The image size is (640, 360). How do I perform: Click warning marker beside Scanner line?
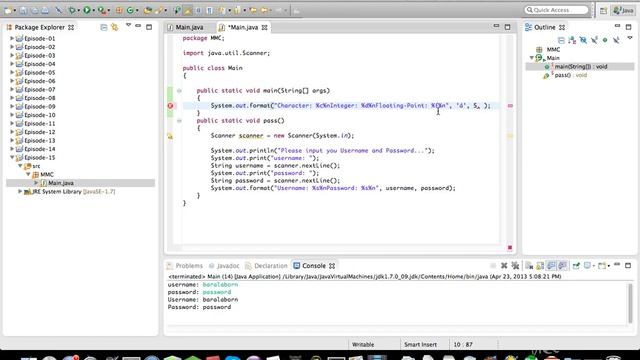click(x=170, y=136)
